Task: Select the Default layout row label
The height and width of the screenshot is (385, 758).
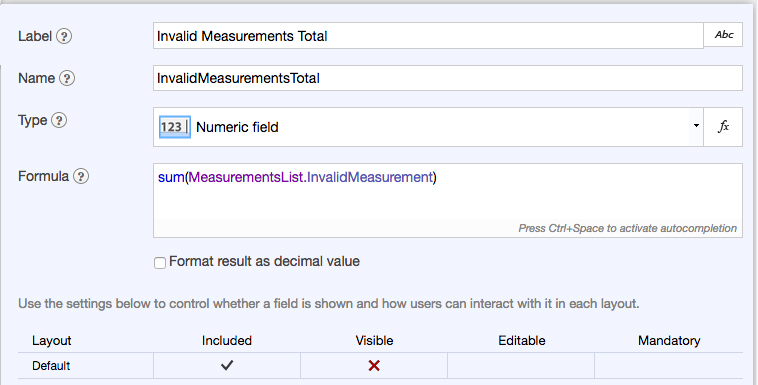Action: pos(51,366)
